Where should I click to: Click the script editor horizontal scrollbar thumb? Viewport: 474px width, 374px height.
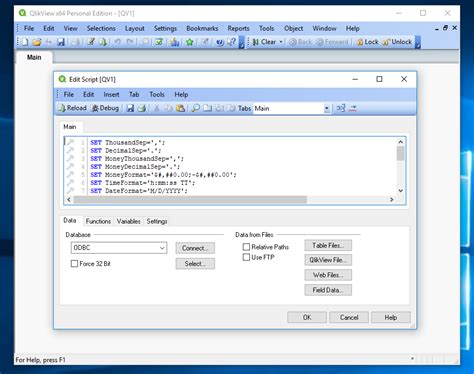coord(190,199)
